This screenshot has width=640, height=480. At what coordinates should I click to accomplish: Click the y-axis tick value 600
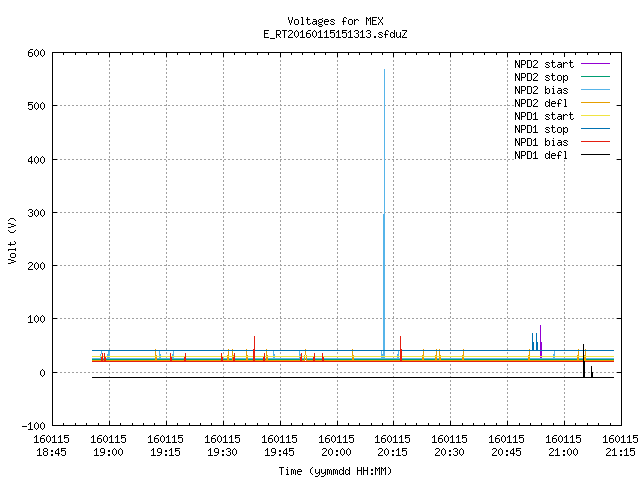(36, 53)
